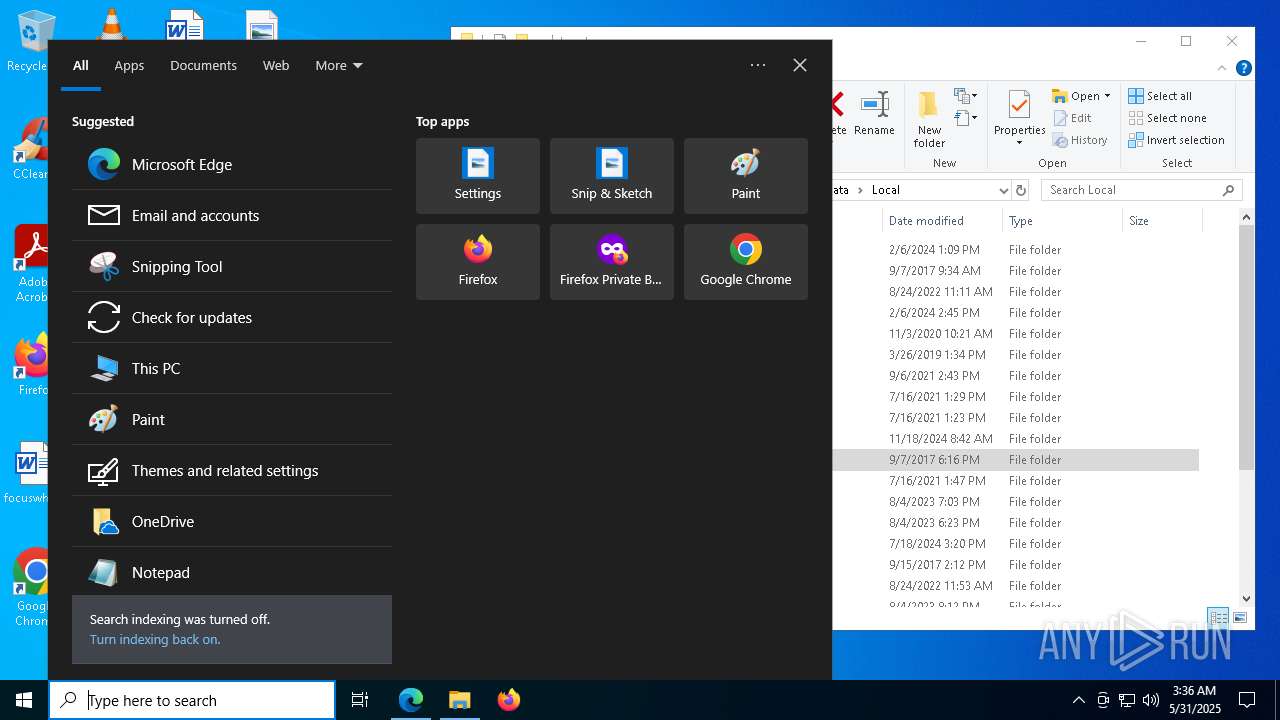This screenshot has width=1280, height=720.
Task: Switch Explorer to large icons view
Action: [1239, 617]
